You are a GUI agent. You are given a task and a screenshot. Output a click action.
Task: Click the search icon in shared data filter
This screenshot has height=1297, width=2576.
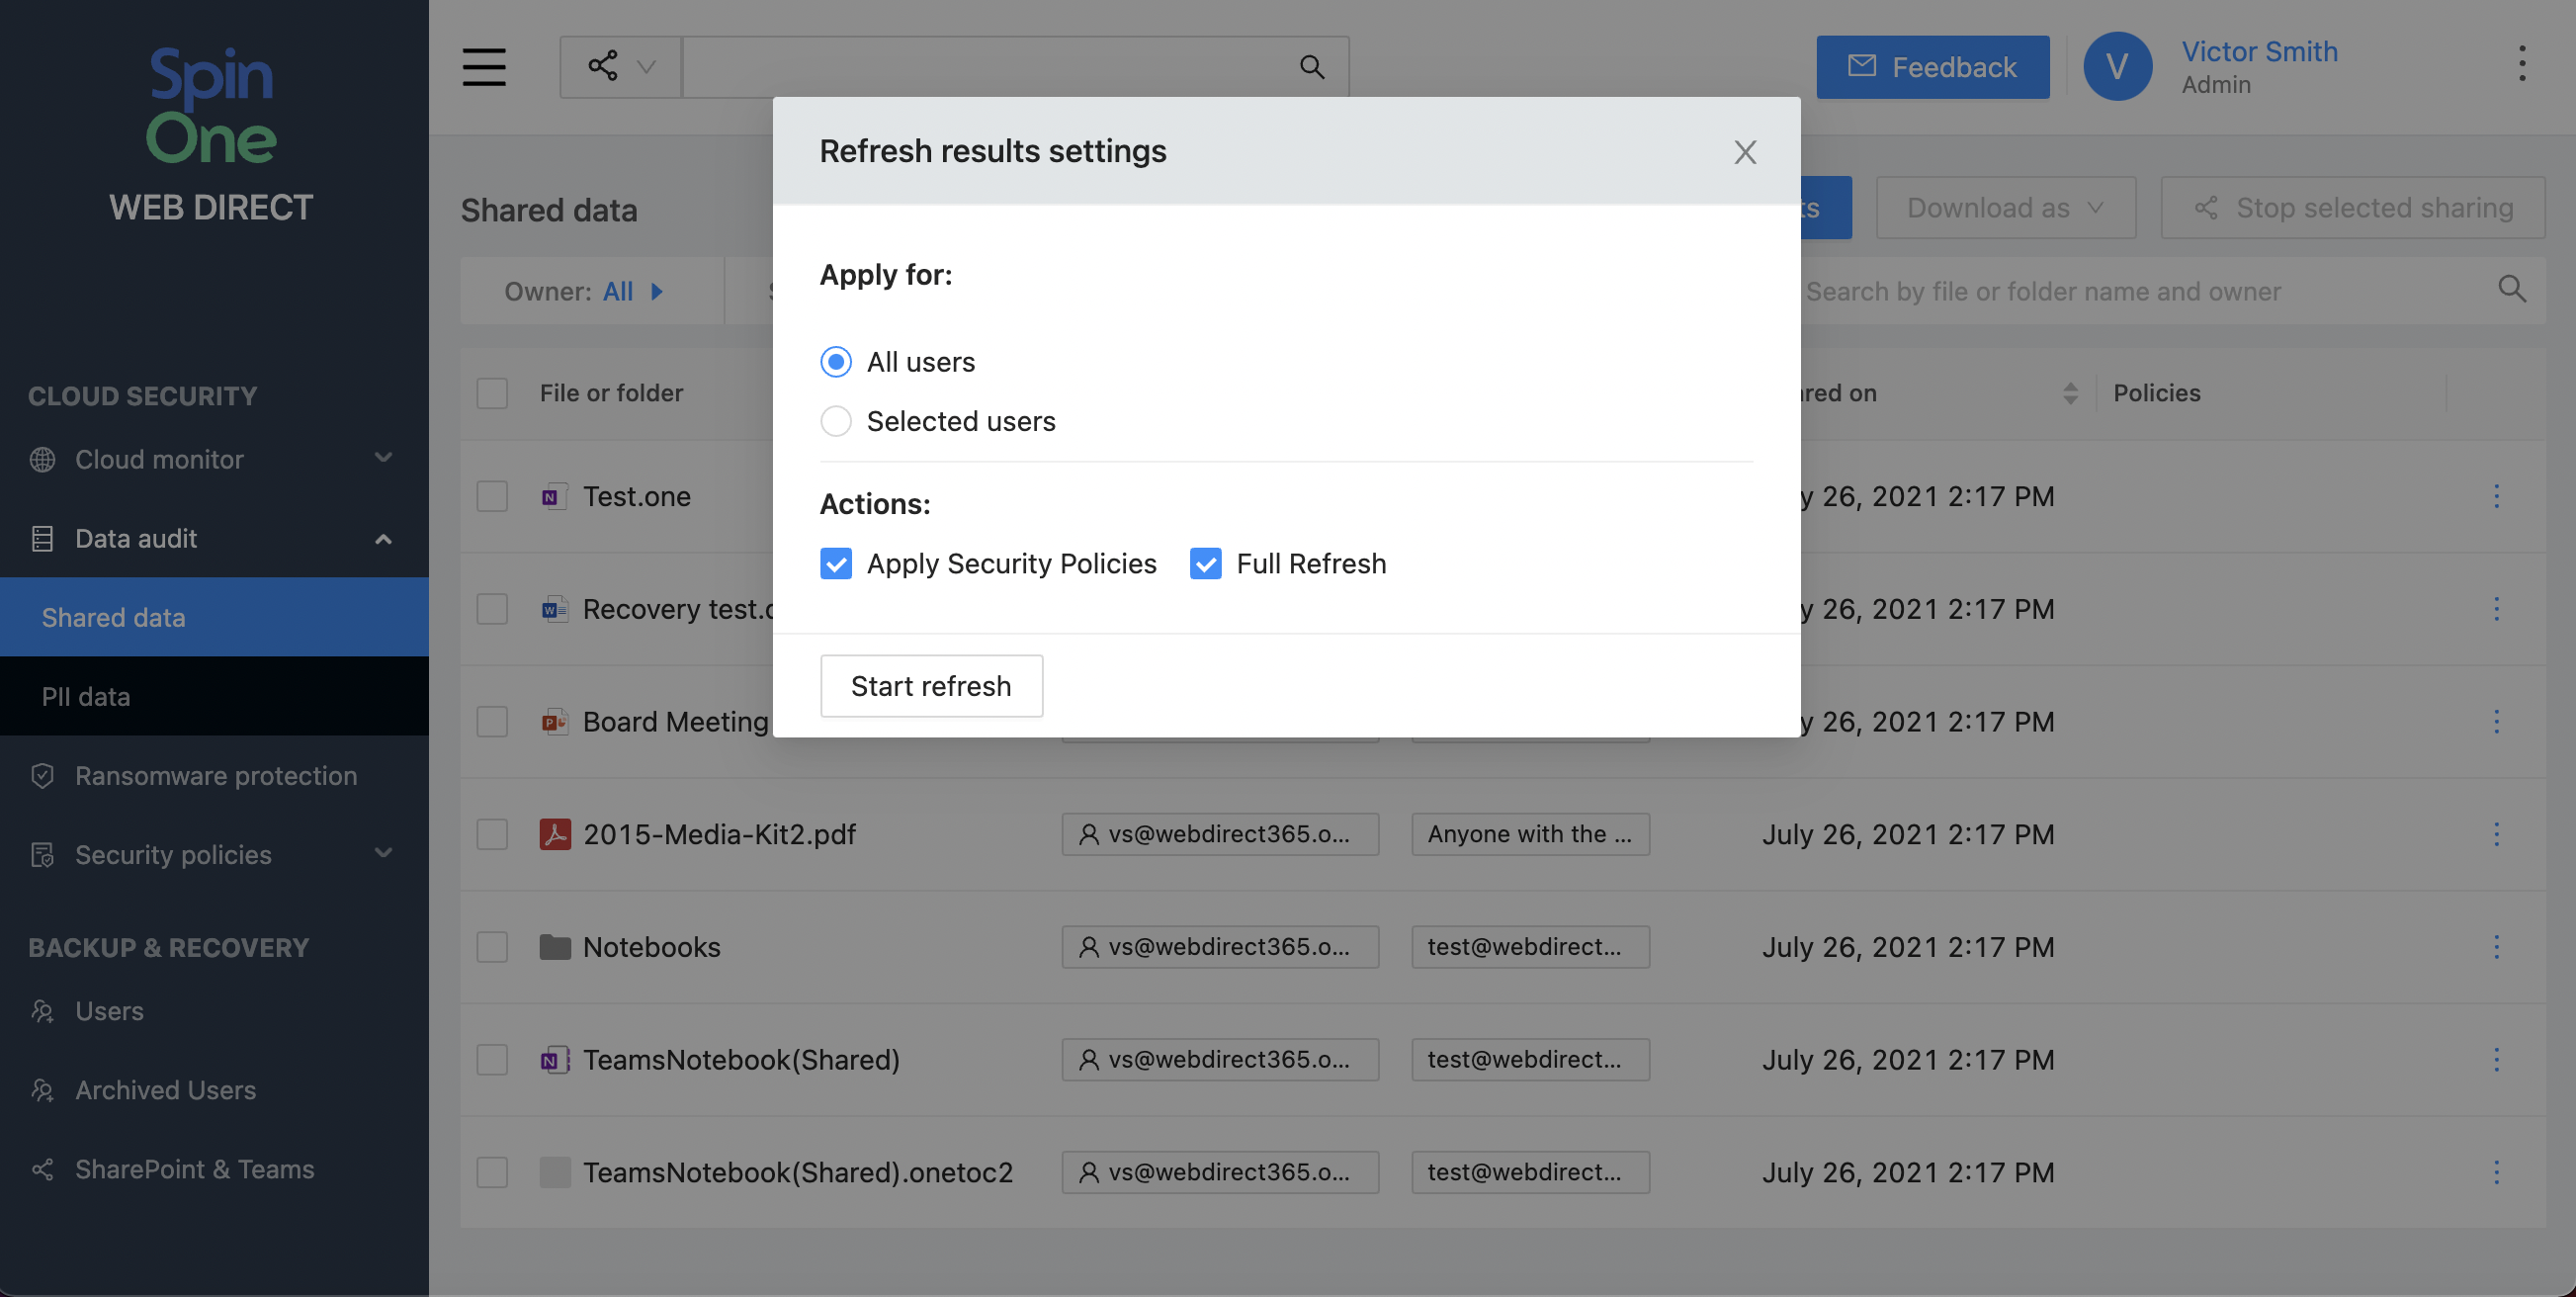pyautogui.click(x=2511, y=290)
